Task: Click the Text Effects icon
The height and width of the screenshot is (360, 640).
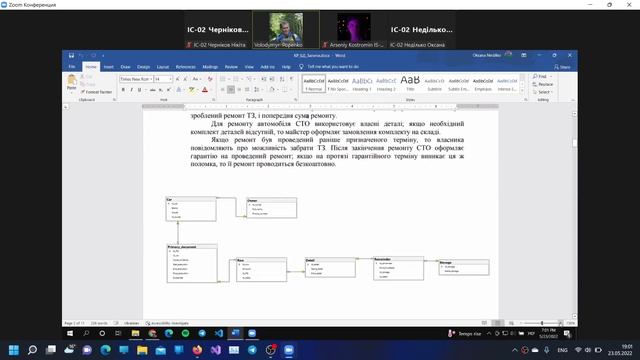Action: tap(179, 90)
